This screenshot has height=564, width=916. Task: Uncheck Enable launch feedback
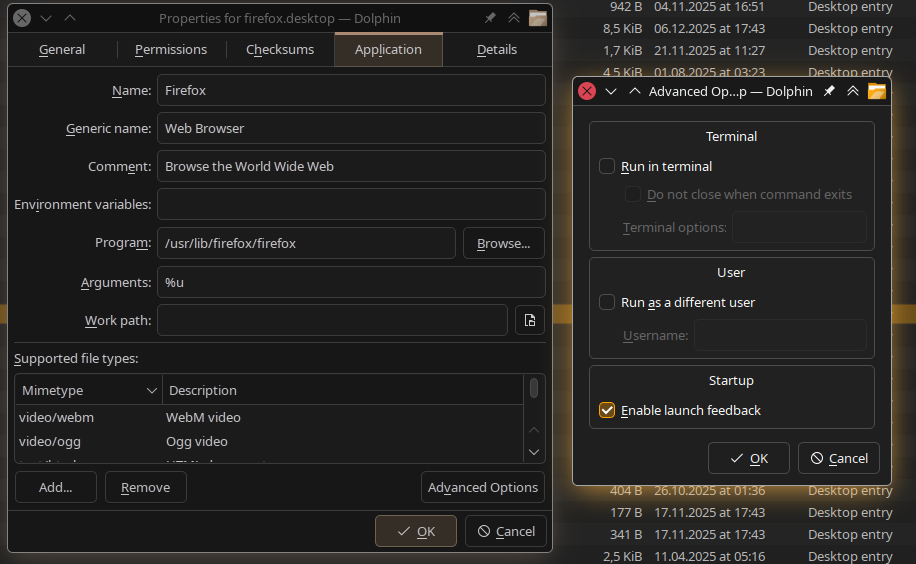pos(607,410)
